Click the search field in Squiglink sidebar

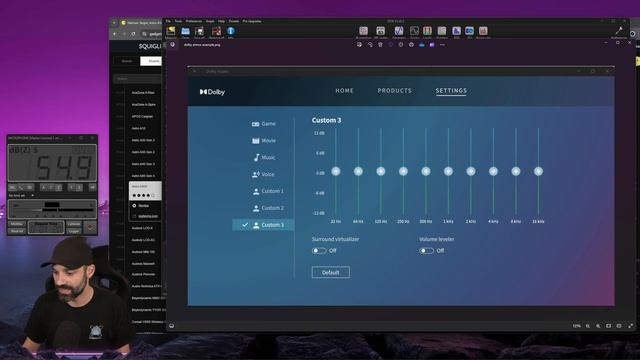138,79
